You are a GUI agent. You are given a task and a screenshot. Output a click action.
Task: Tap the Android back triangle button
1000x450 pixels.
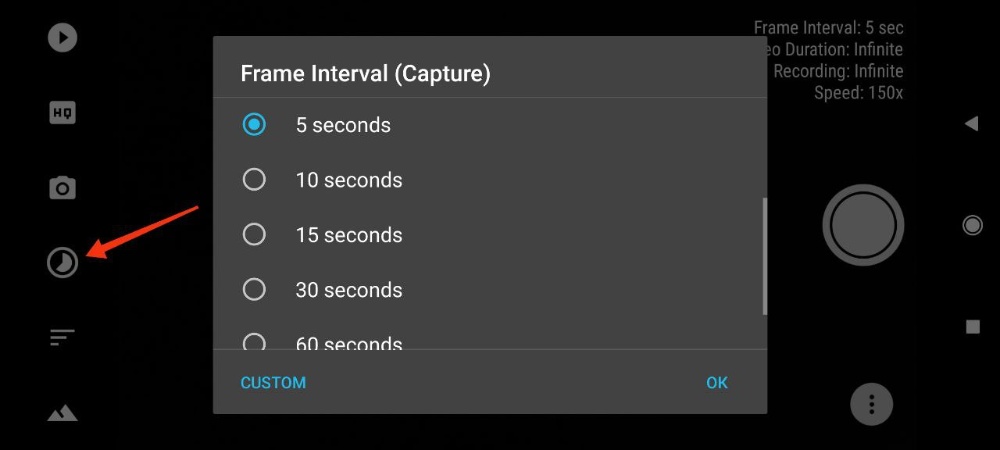(971, 123)
